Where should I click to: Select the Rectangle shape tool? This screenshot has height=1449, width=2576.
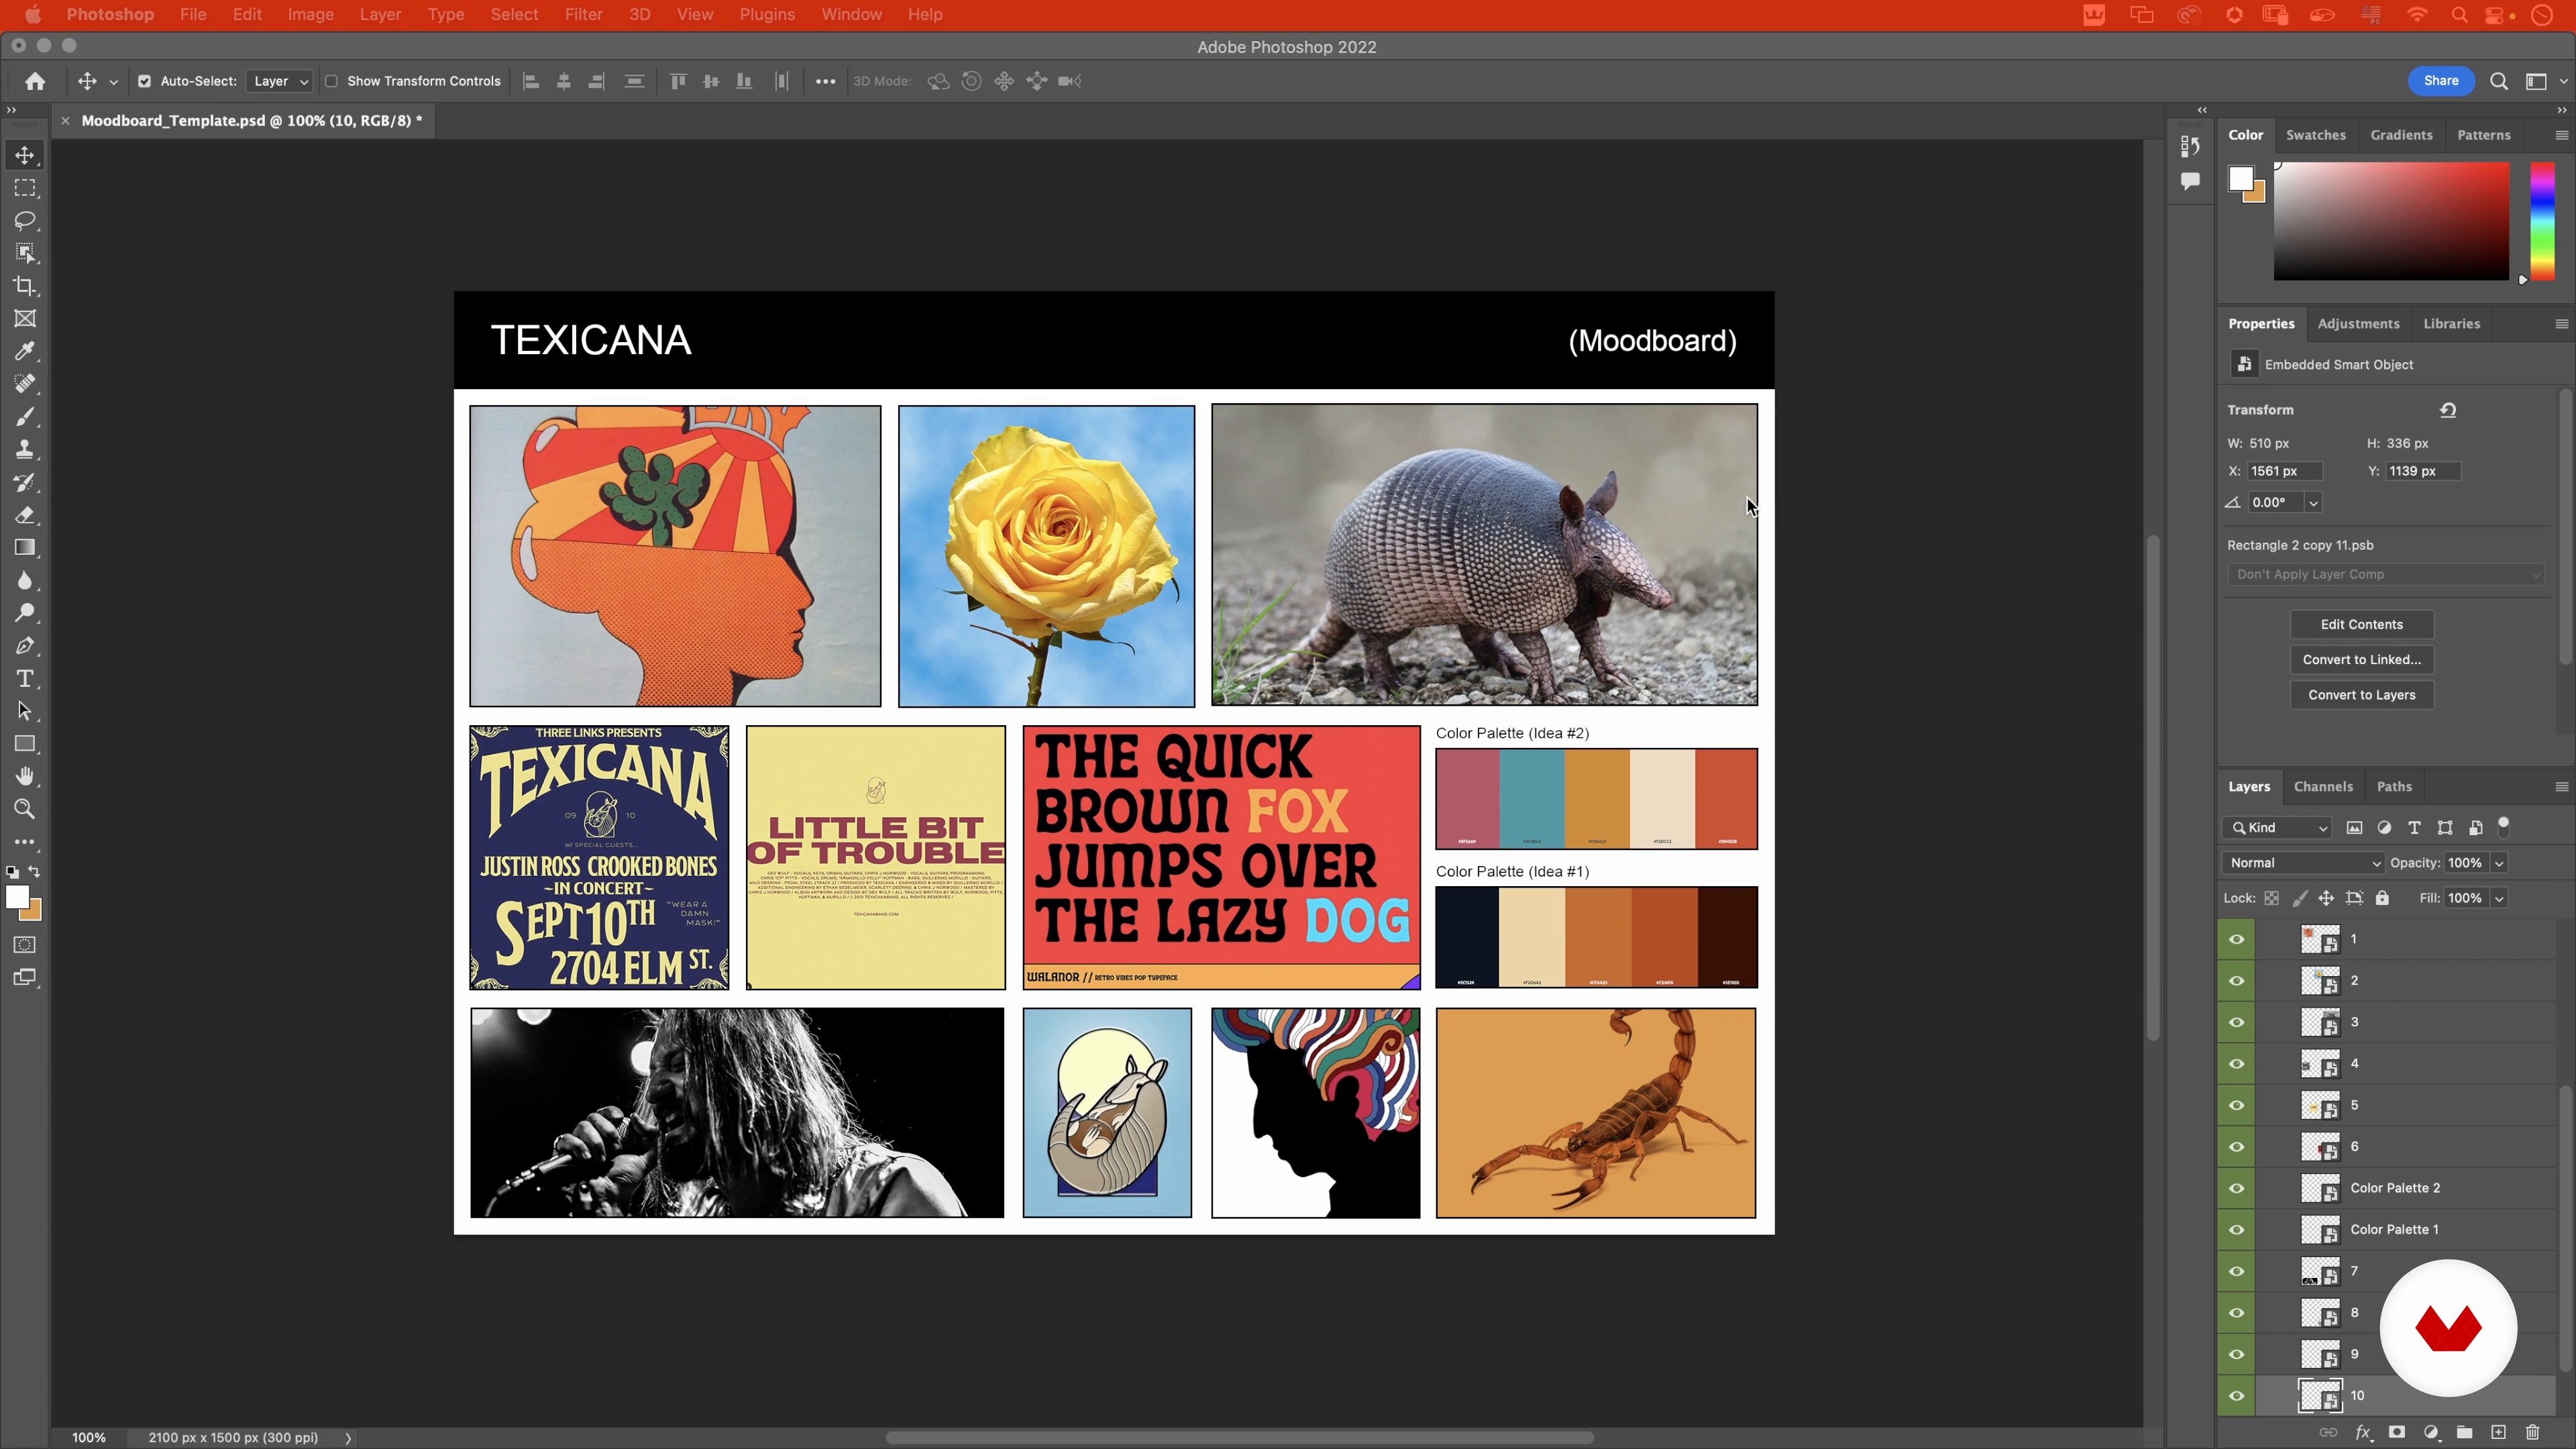pos(25,744)
